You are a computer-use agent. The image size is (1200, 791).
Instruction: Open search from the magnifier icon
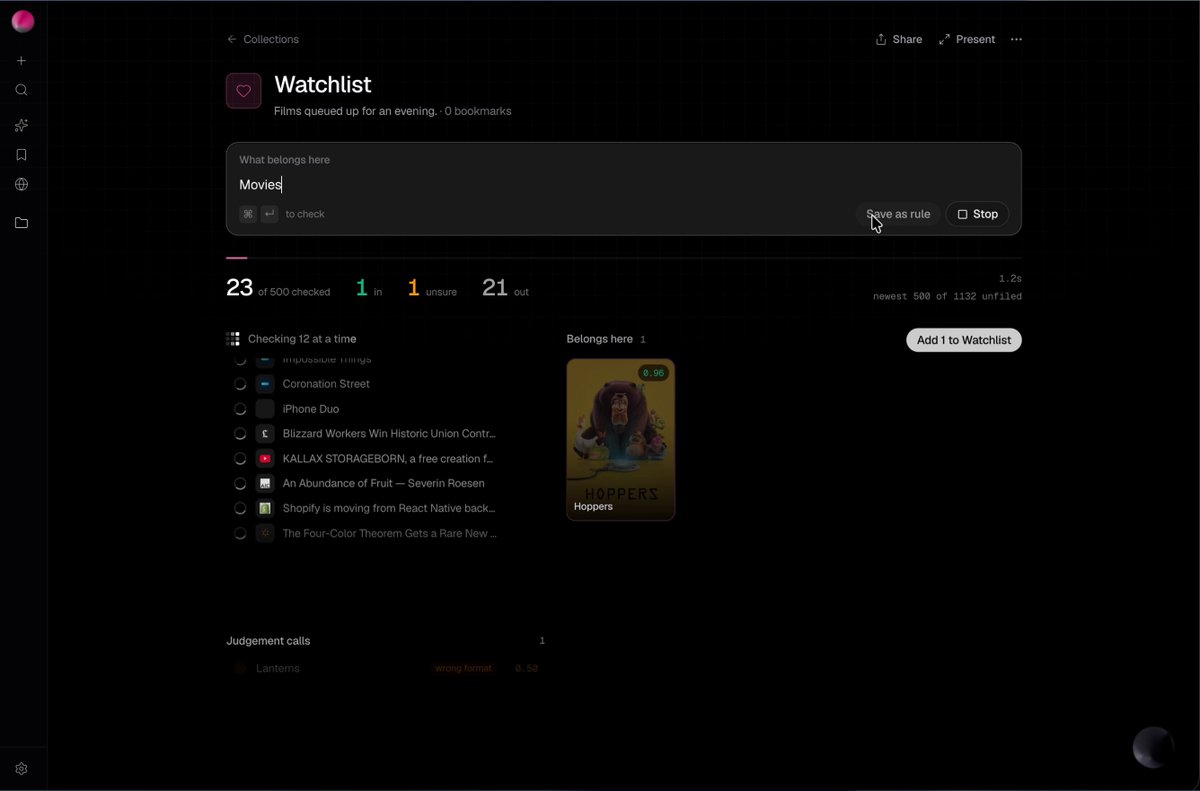pyautogui.click(x=21, y=90)
